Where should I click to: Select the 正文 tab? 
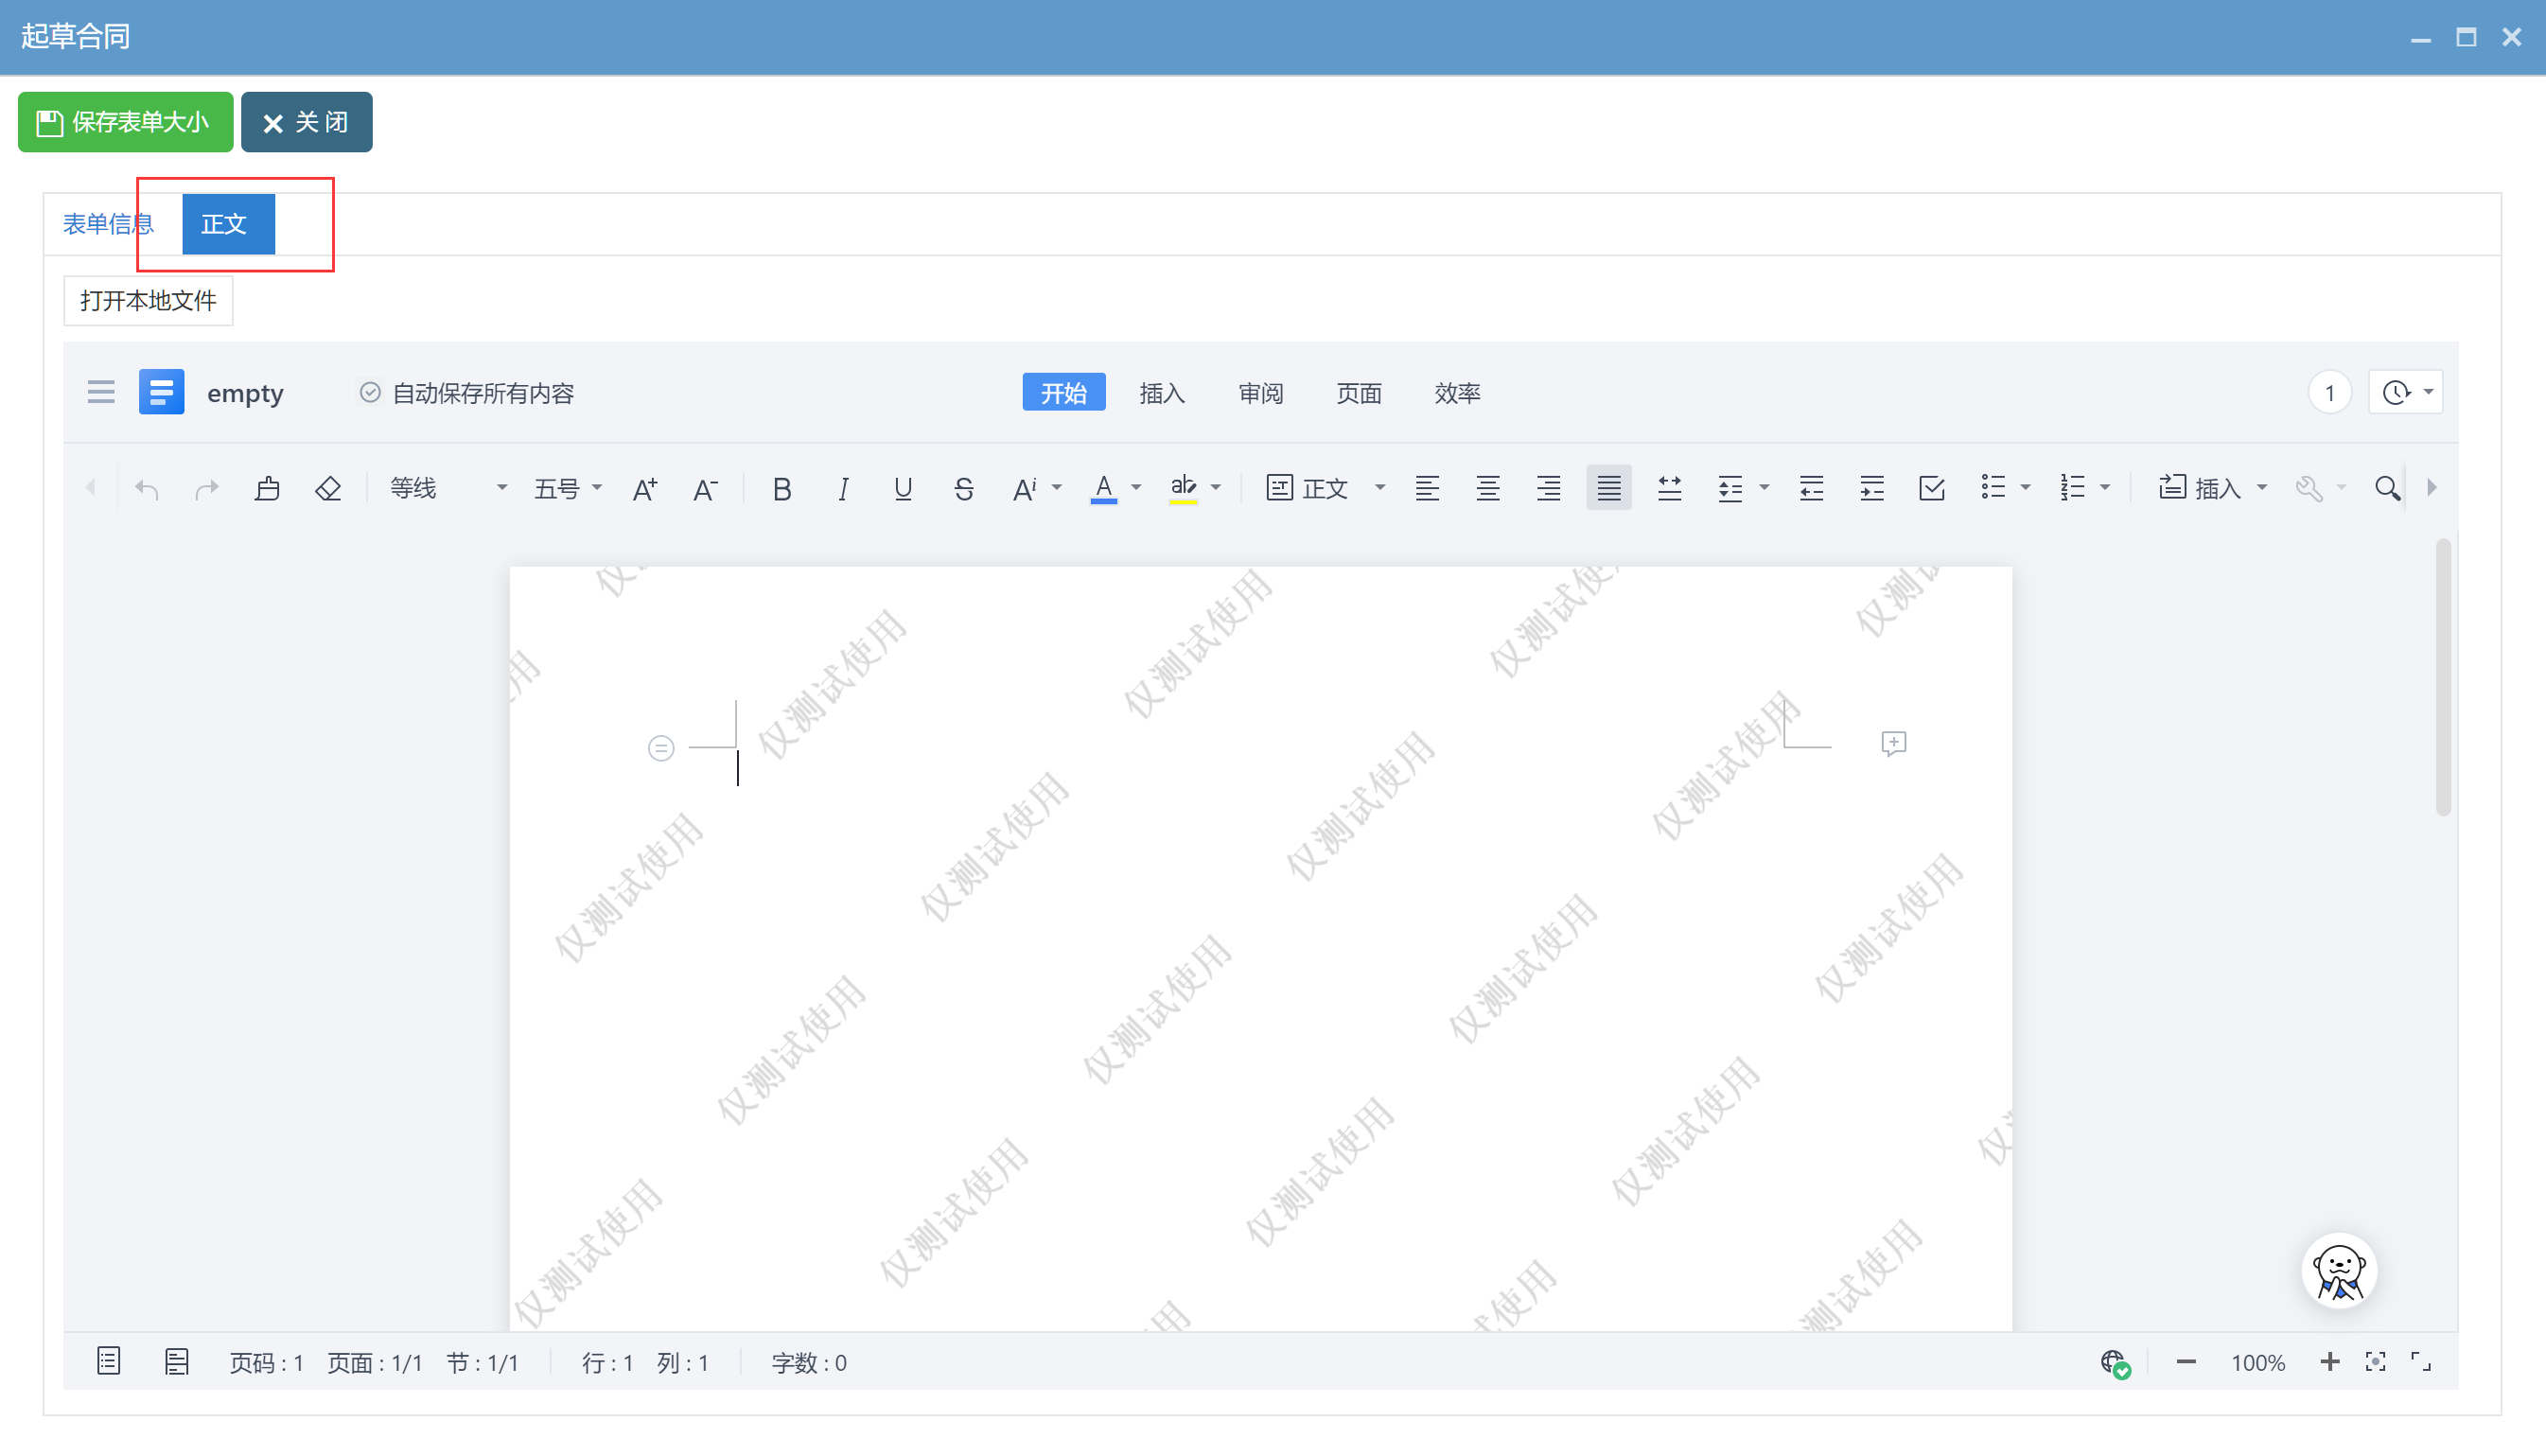(228, 224)
